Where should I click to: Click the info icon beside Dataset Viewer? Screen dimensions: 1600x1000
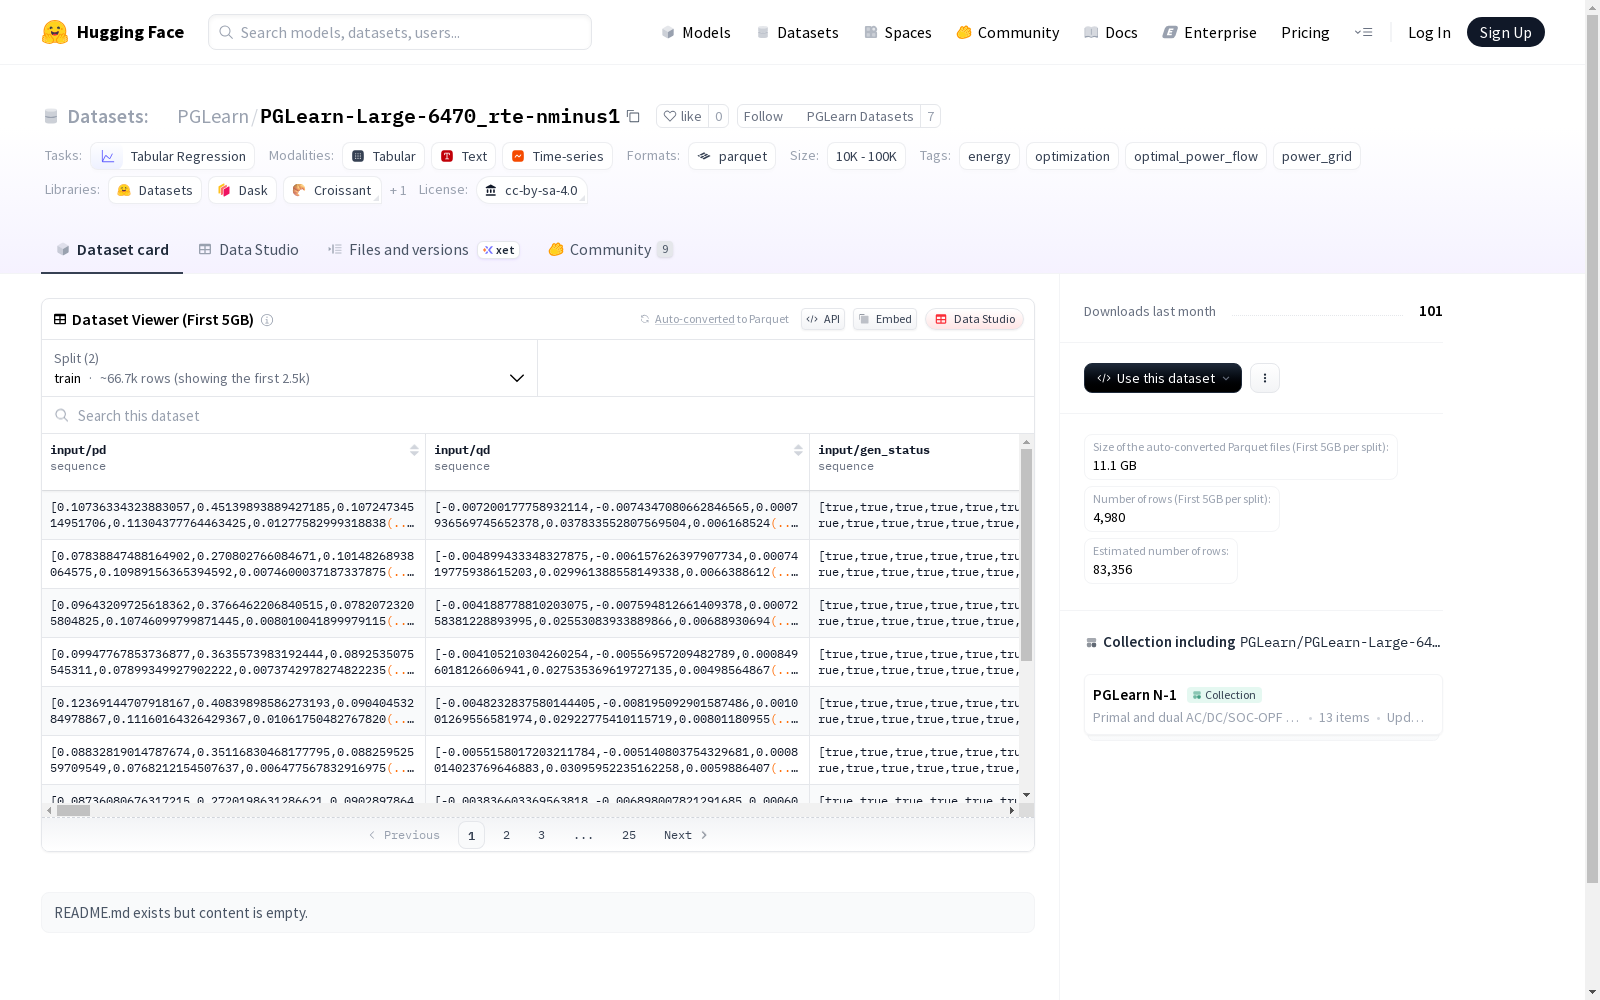point(267,320)
